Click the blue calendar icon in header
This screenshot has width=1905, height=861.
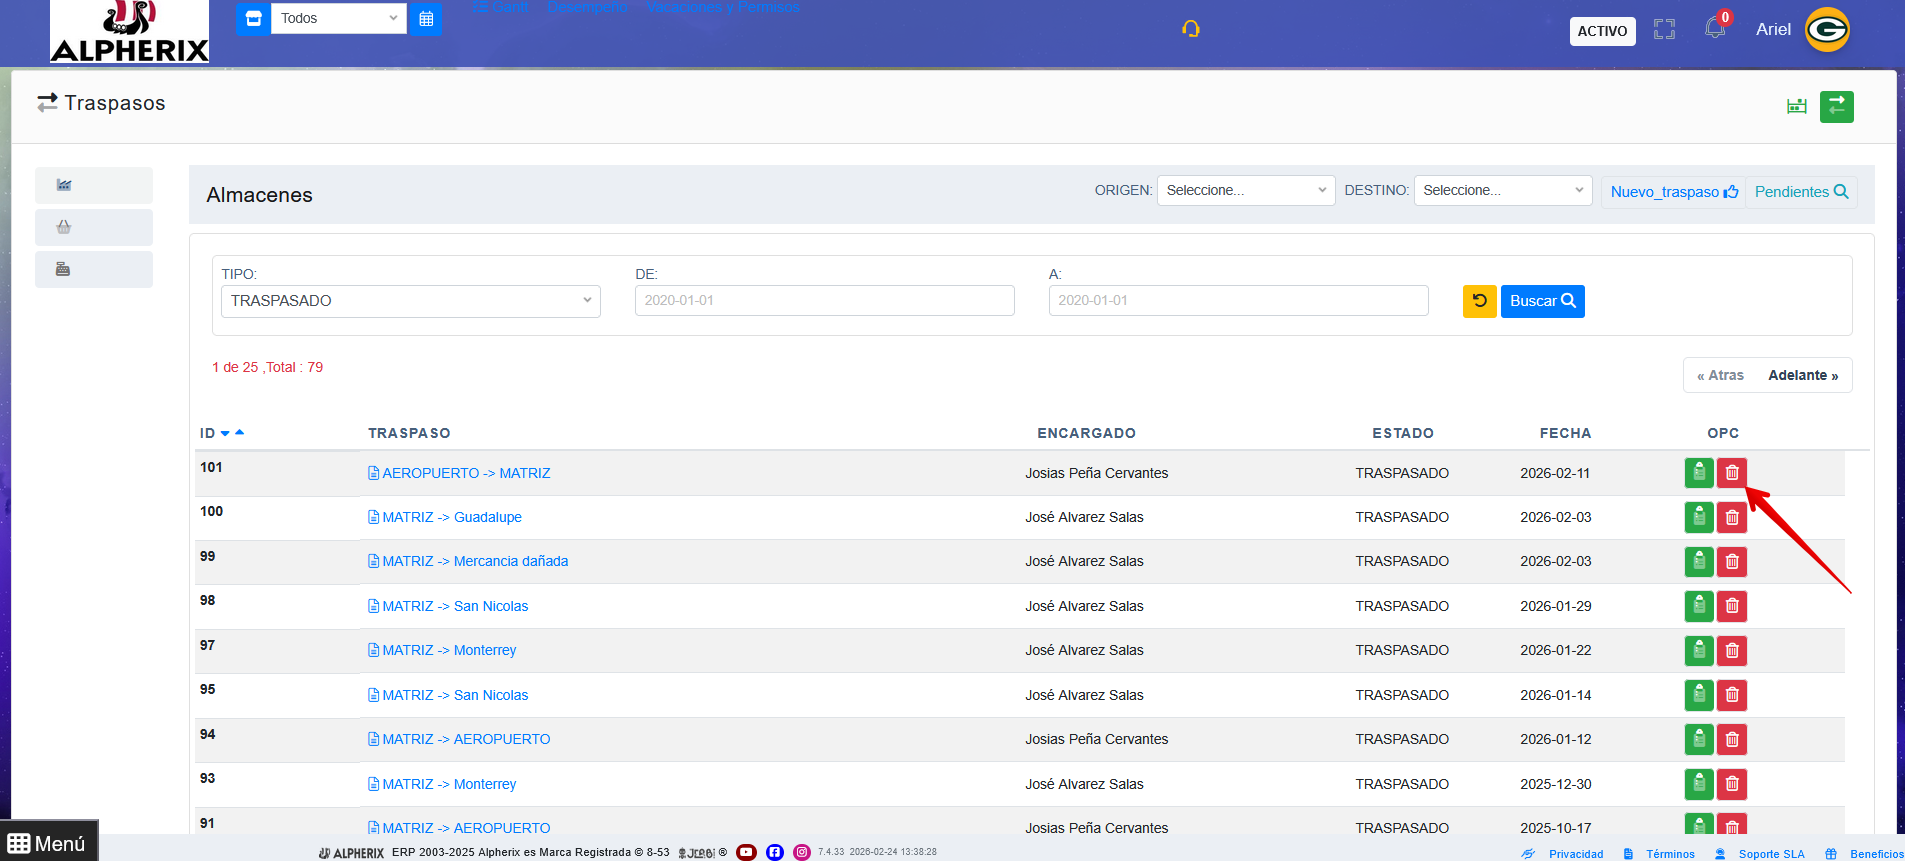click(x=426, y=18)
